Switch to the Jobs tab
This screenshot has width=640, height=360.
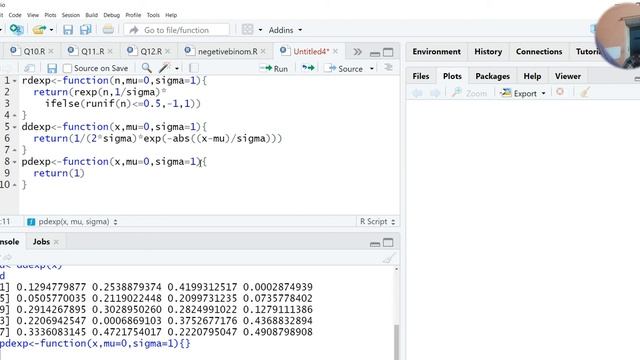click(x=41, y=242)
